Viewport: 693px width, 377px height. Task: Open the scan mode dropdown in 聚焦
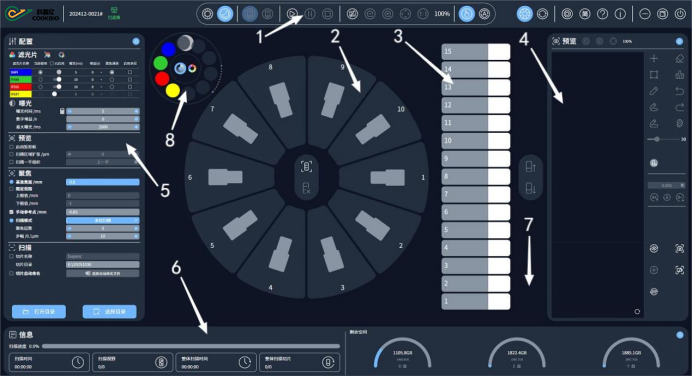tap(103, 220)
